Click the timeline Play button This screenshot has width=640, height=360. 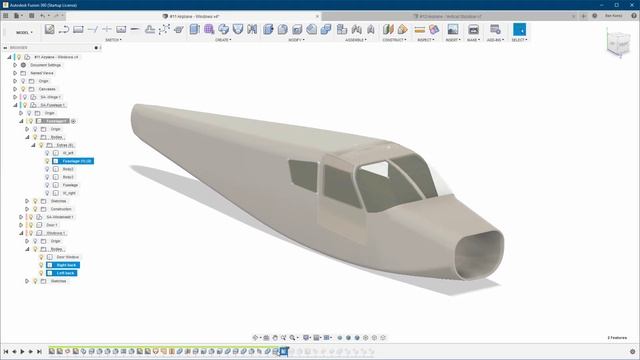pos(22,351)
